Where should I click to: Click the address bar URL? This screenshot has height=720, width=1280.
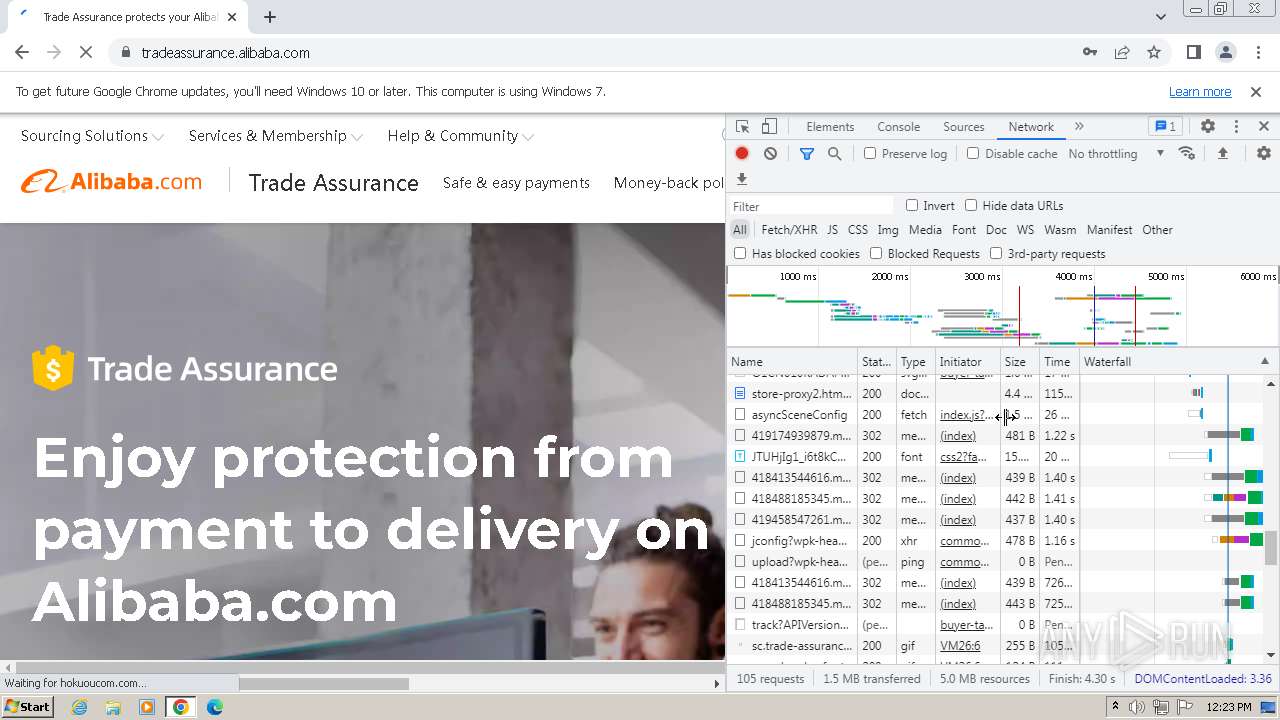pyautogui.click(x=225, y=52)
